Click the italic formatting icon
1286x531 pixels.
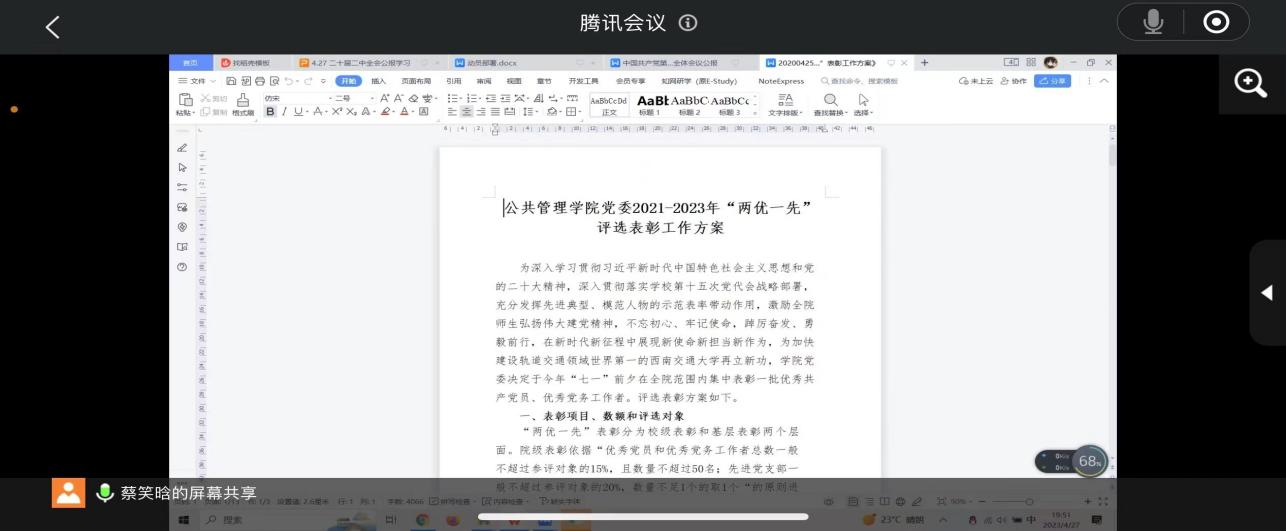(284, 112)
